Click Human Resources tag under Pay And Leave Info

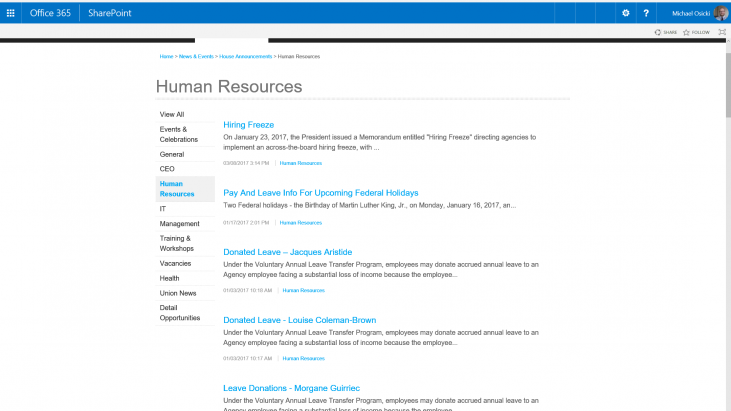(x=301, y=223)
